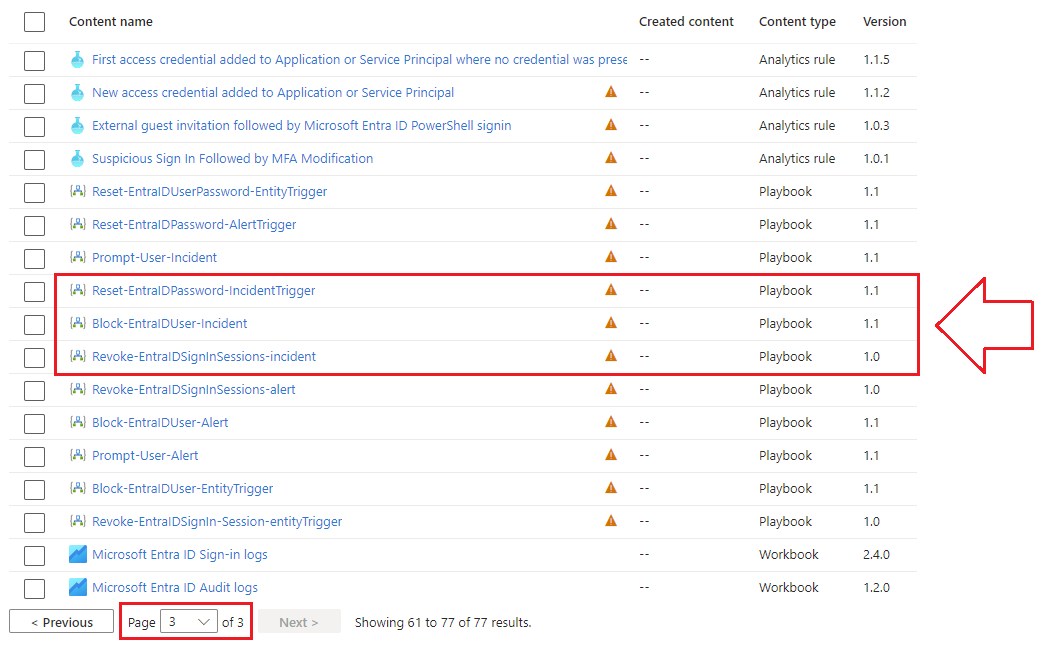Tick the select-all checkbox in the header
The width and height of the screenshot is (1055, 645).
tap(35, 22)
